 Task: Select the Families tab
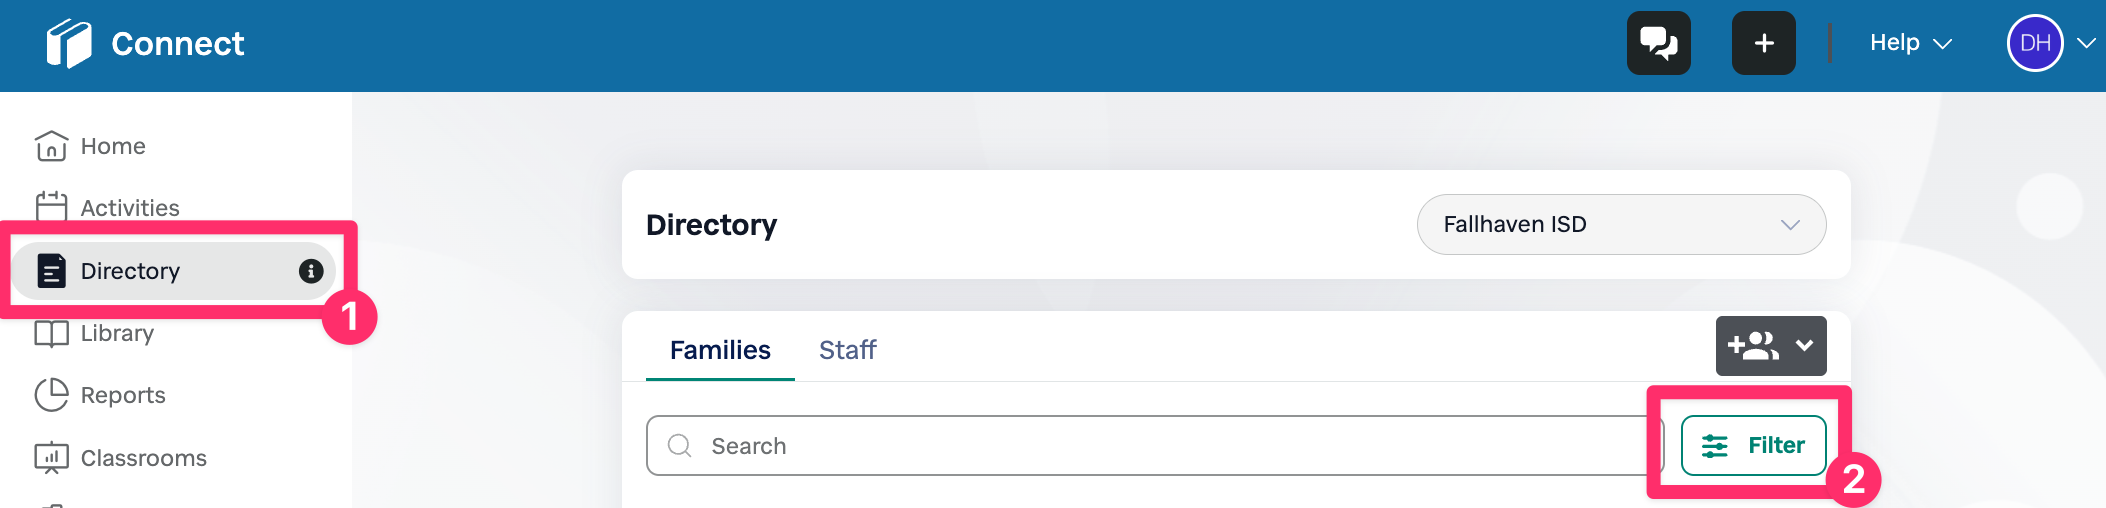pyautogui.click(x=720, y=350)
